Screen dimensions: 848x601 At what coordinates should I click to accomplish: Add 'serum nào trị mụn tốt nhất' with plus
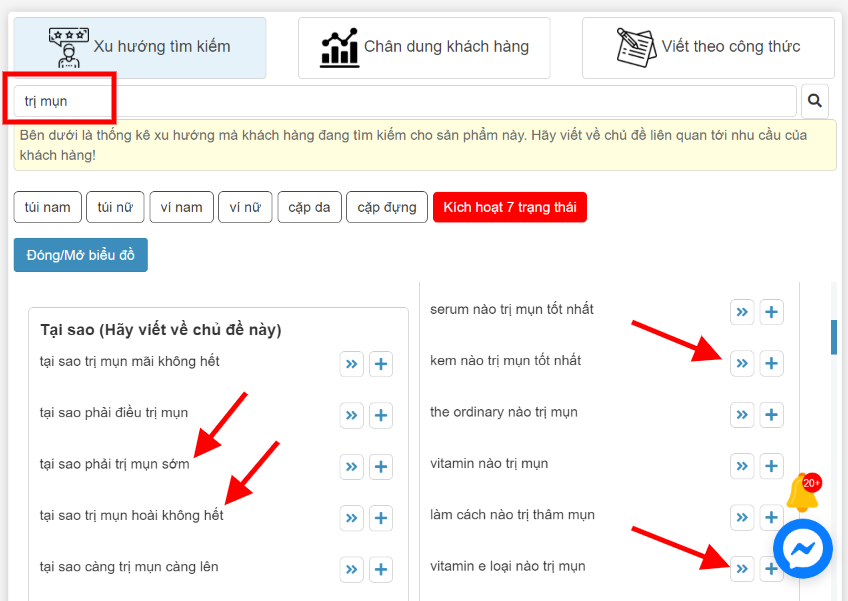tap(771, 312)
